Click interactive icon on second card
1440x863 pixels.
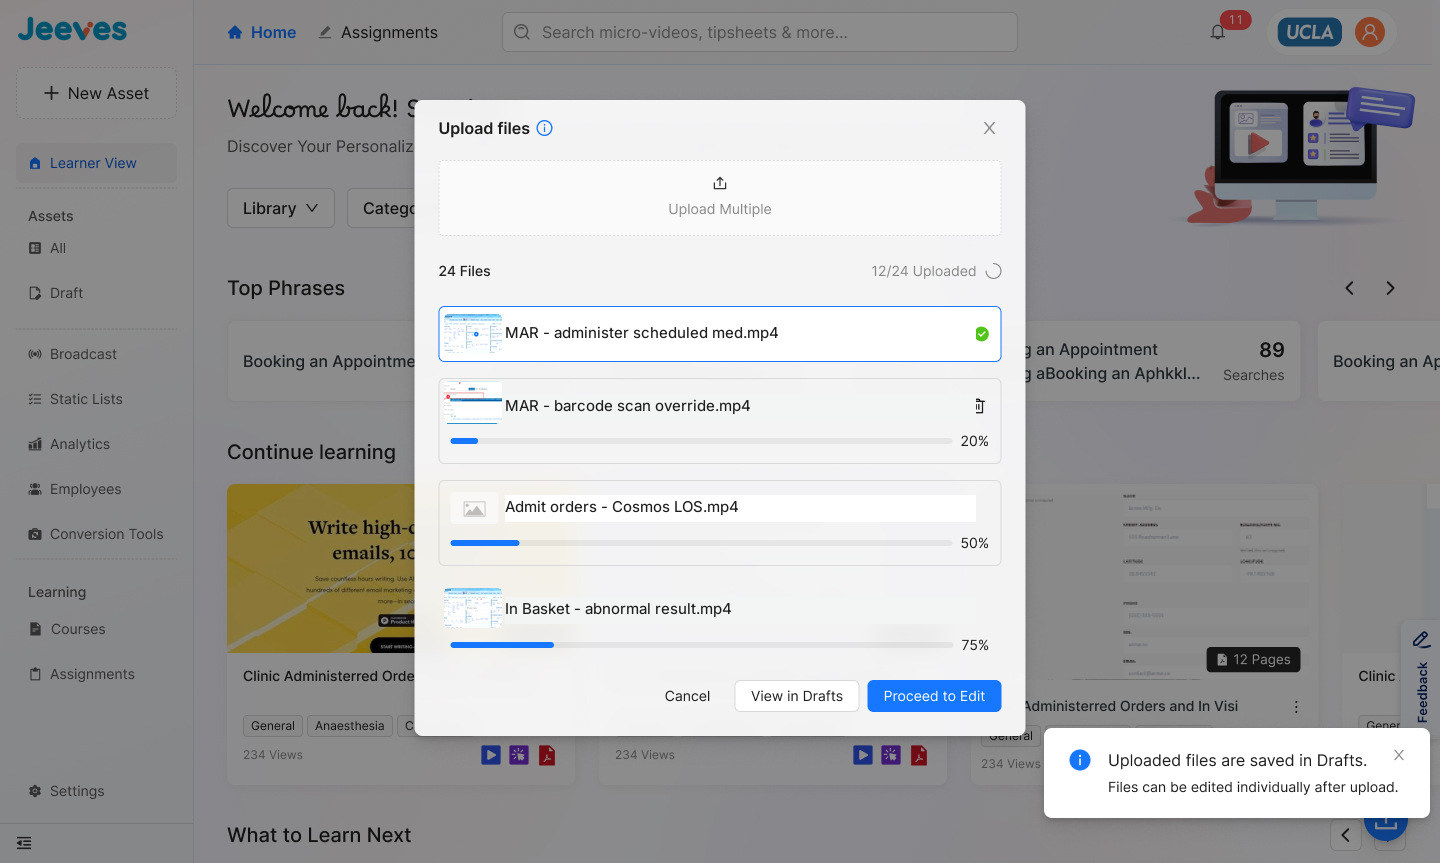pyautogui.click(x=891, y=755)
